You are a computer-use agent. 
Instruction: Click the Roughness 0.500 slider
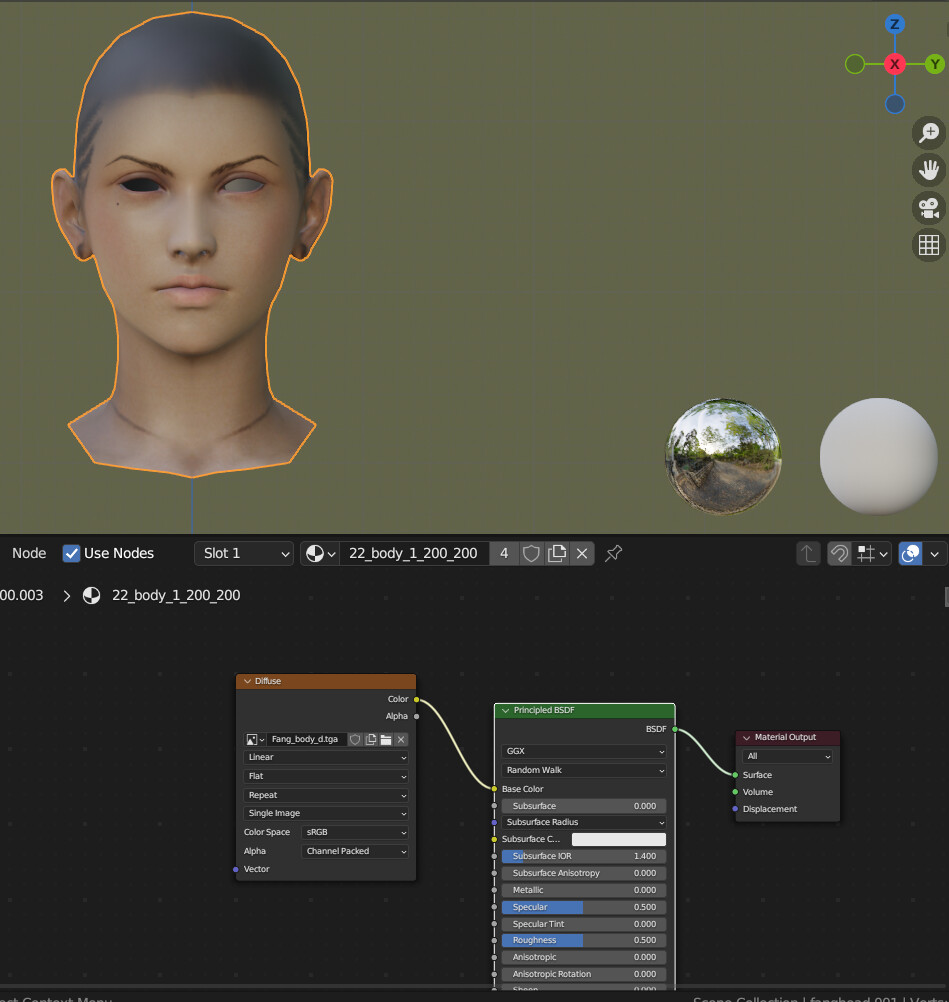pyautogui.click(x=583, y=941)
